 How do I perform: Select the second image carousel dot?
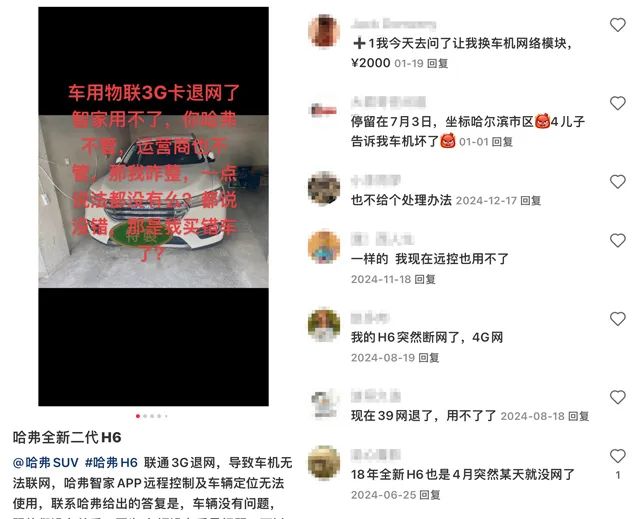tap(145, 416)
